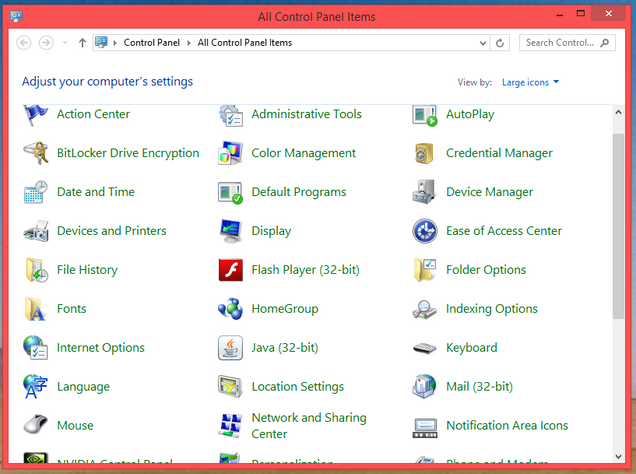Screen dimensions: 636x474
Task: Click the Keyboard text link
Action: [x=472, y=347]
